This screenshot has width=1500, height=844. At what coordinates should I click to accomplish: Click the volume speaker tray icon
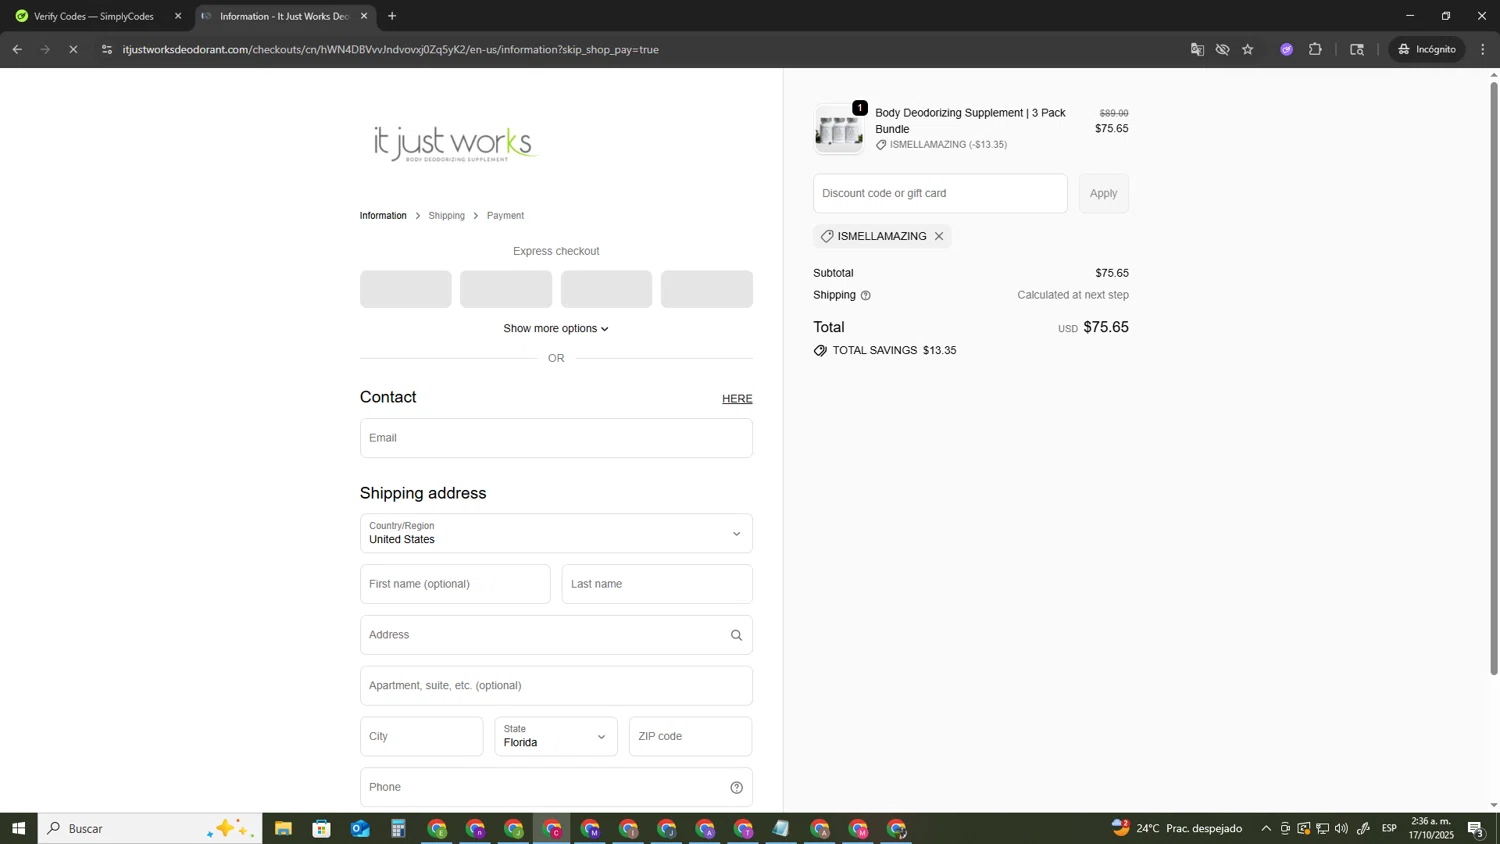(x=1342, y=829)
